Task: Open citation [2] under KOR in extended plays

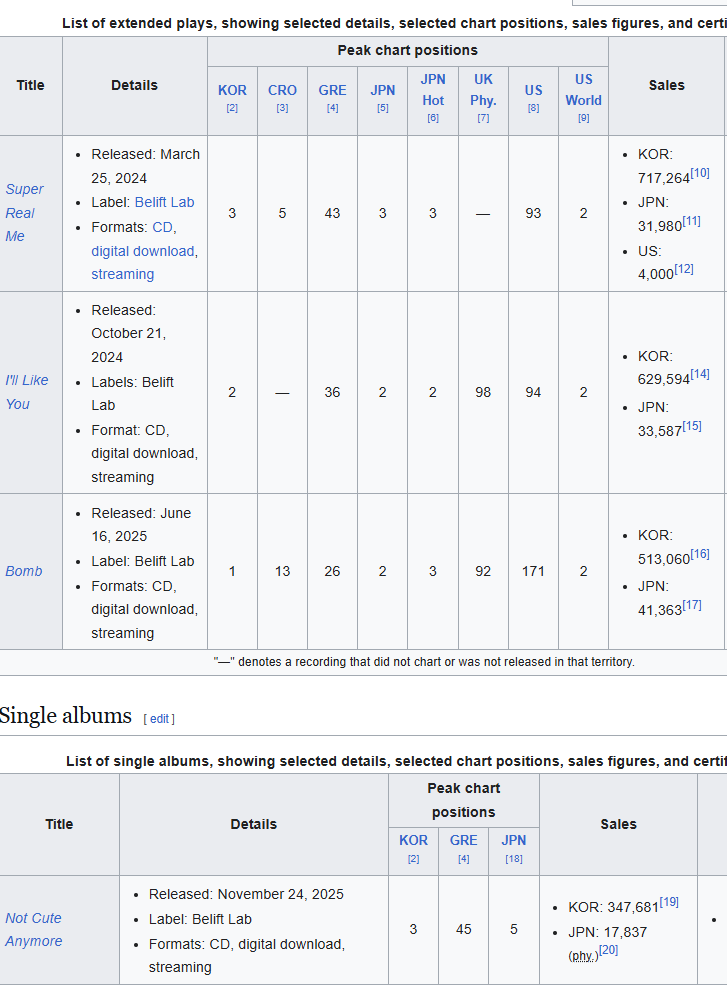Action: [x=232, y=108]
